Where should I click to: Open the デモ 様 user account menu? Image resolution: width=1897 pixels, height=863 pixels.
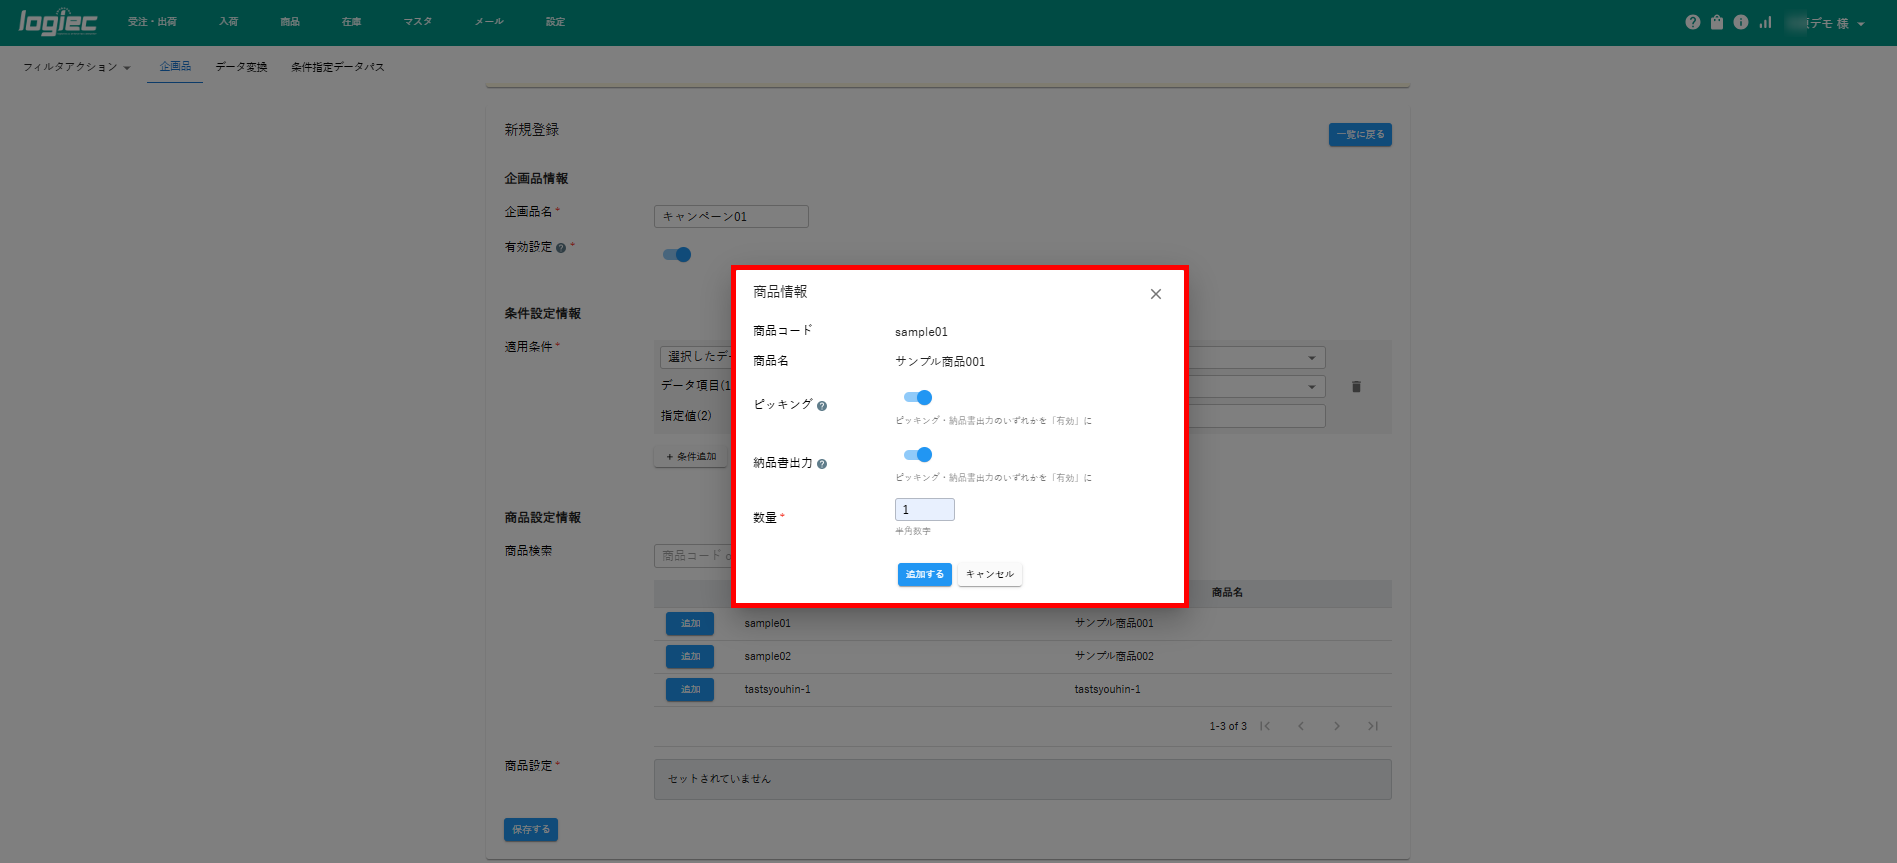coord(1828,23)
